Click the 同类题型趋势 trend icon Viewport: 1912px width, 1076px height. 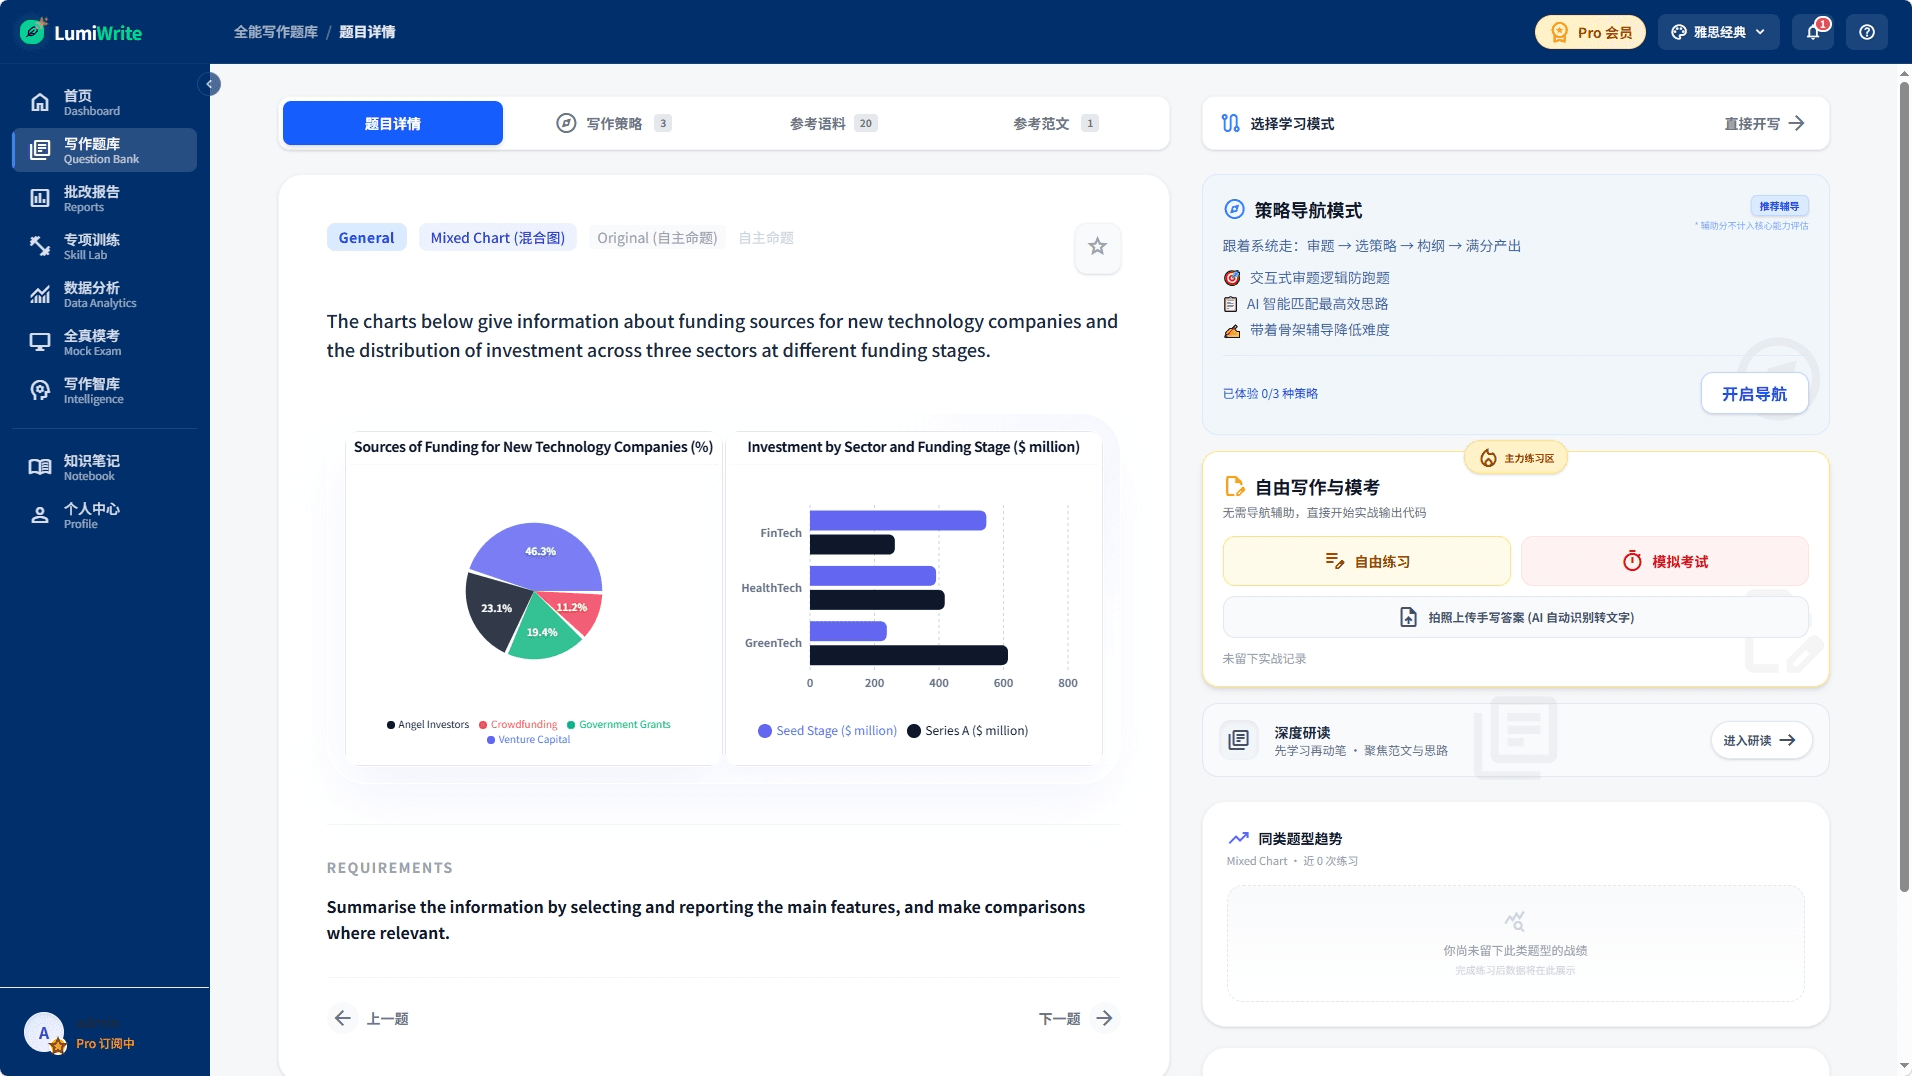pos(1239,838)
